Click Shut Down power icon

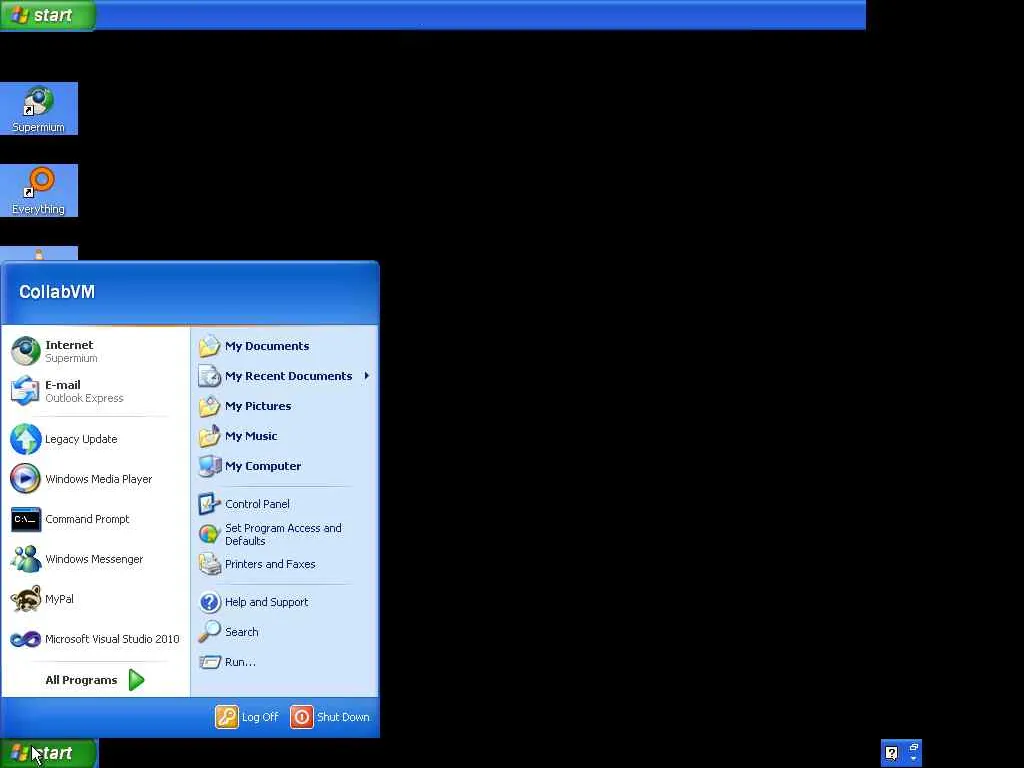(x=302, y=716)
